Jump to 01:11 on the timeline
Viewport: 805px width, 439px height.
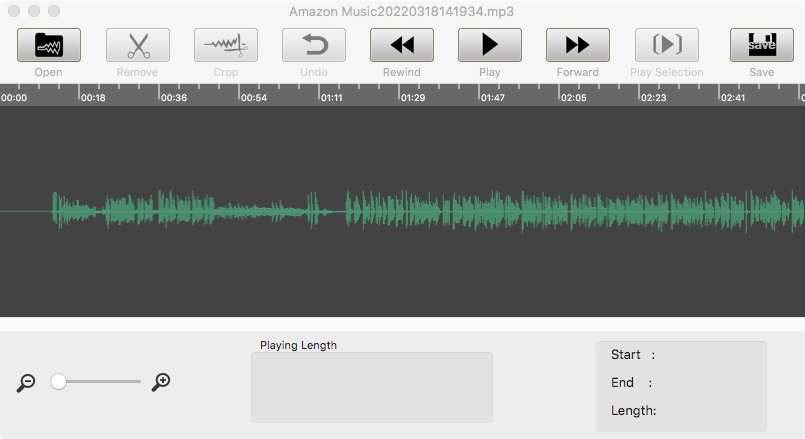(x=332, y=98)
